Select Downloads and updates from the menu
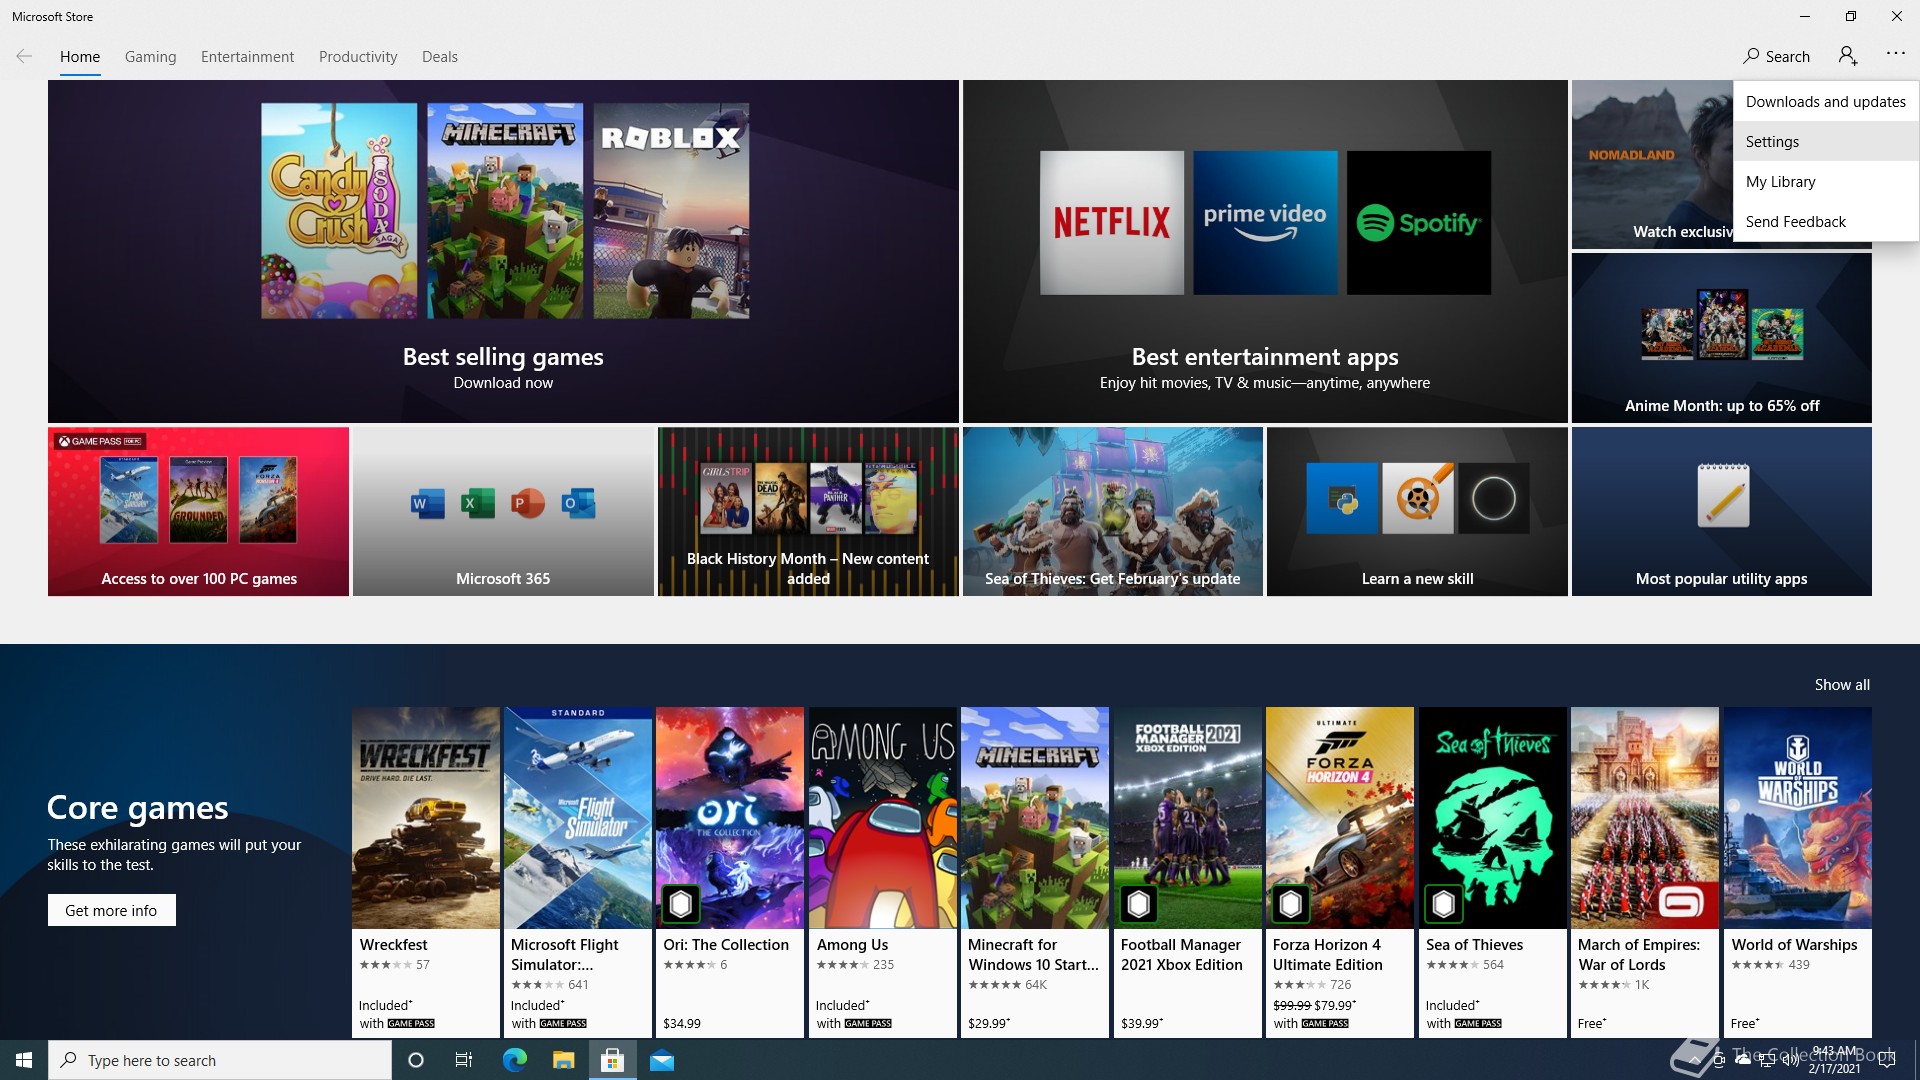Screen dimensions: 1920x1080 tap(1825, 102)
